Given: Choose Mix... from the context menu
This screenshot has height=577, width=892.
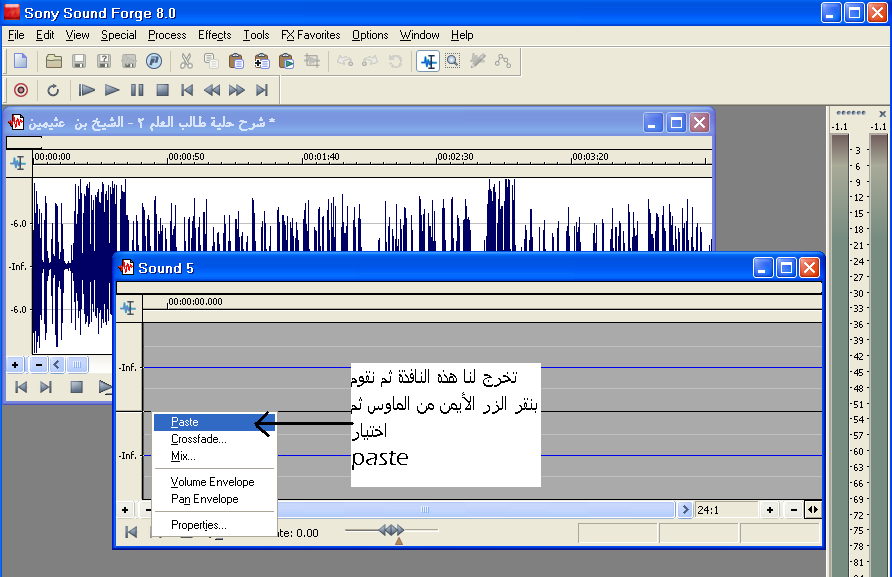Looking at the screenshot, I should (x=215, y=456).
